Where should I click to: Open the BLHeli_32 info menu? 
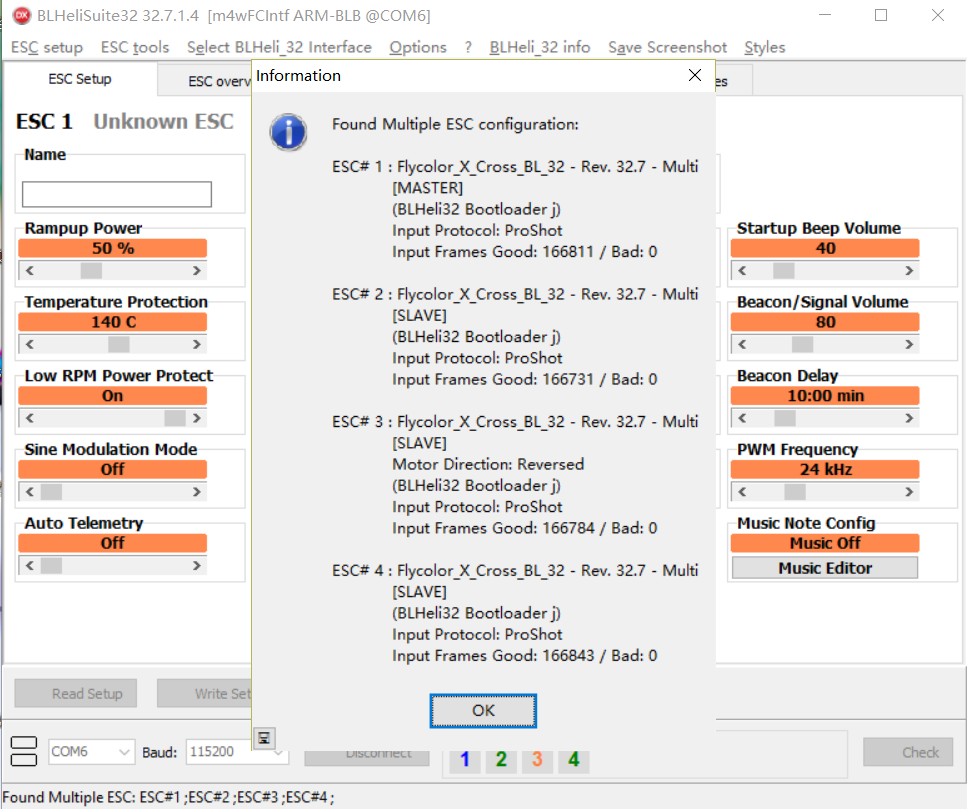[x=540, y=47]
